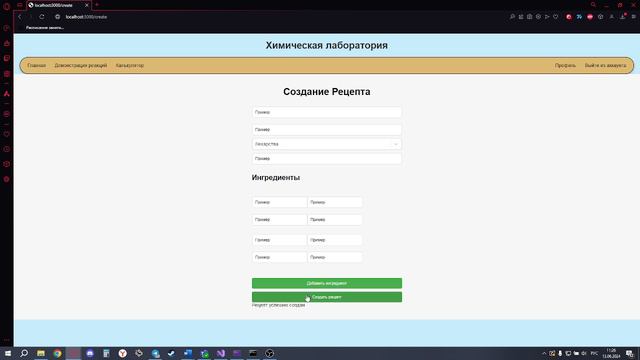Add the page to bookmarks with the heart icon

pyautogui.click(x=556, y=17)
